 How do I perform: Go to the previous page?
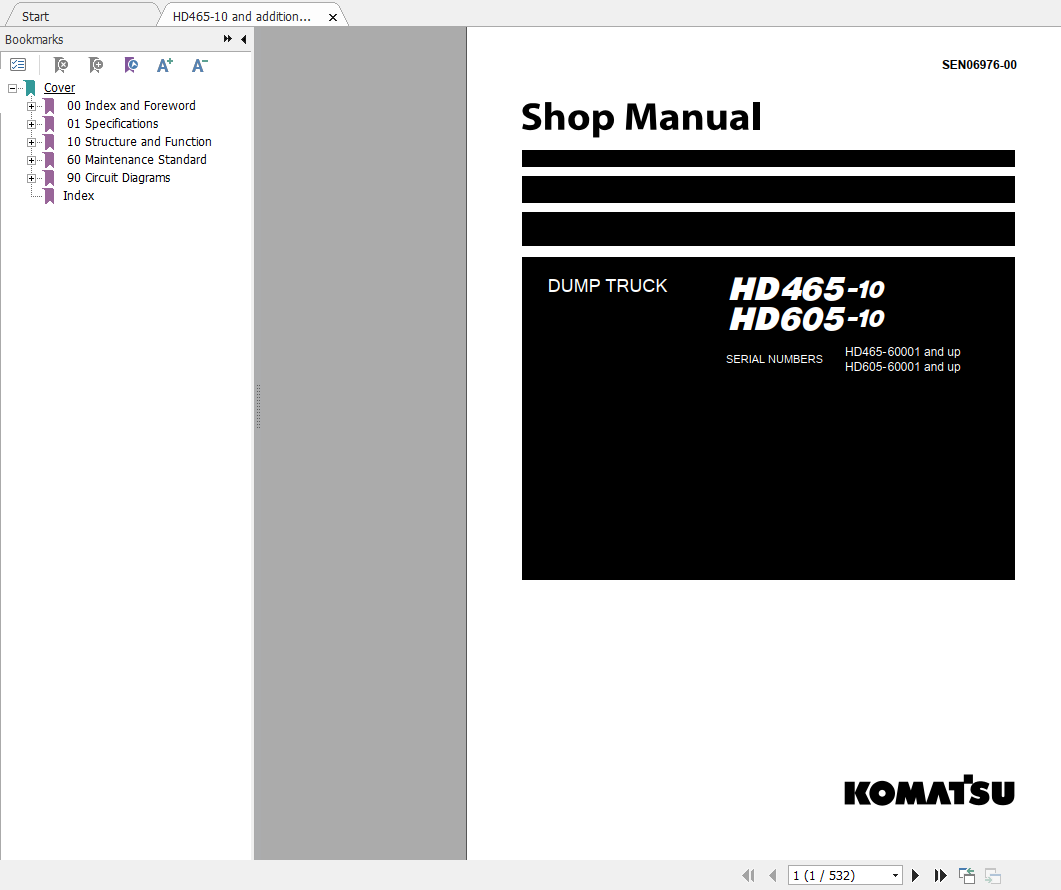click(773, 875)
